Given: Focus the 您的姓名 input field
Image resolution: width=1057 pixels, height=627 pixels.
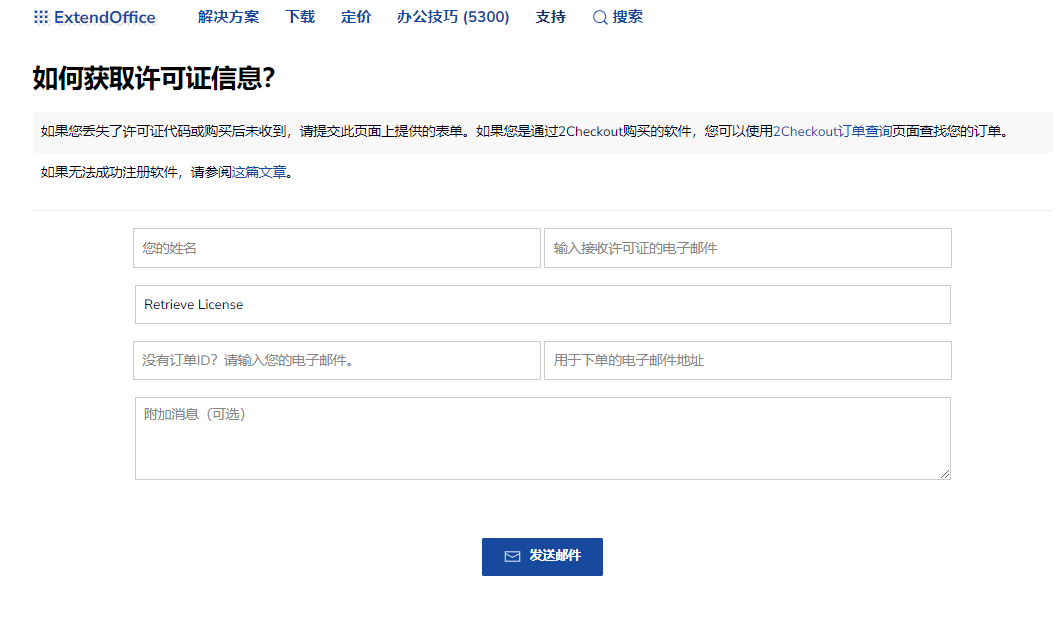Looking at the screenshot, I should (x=336, y=248).
